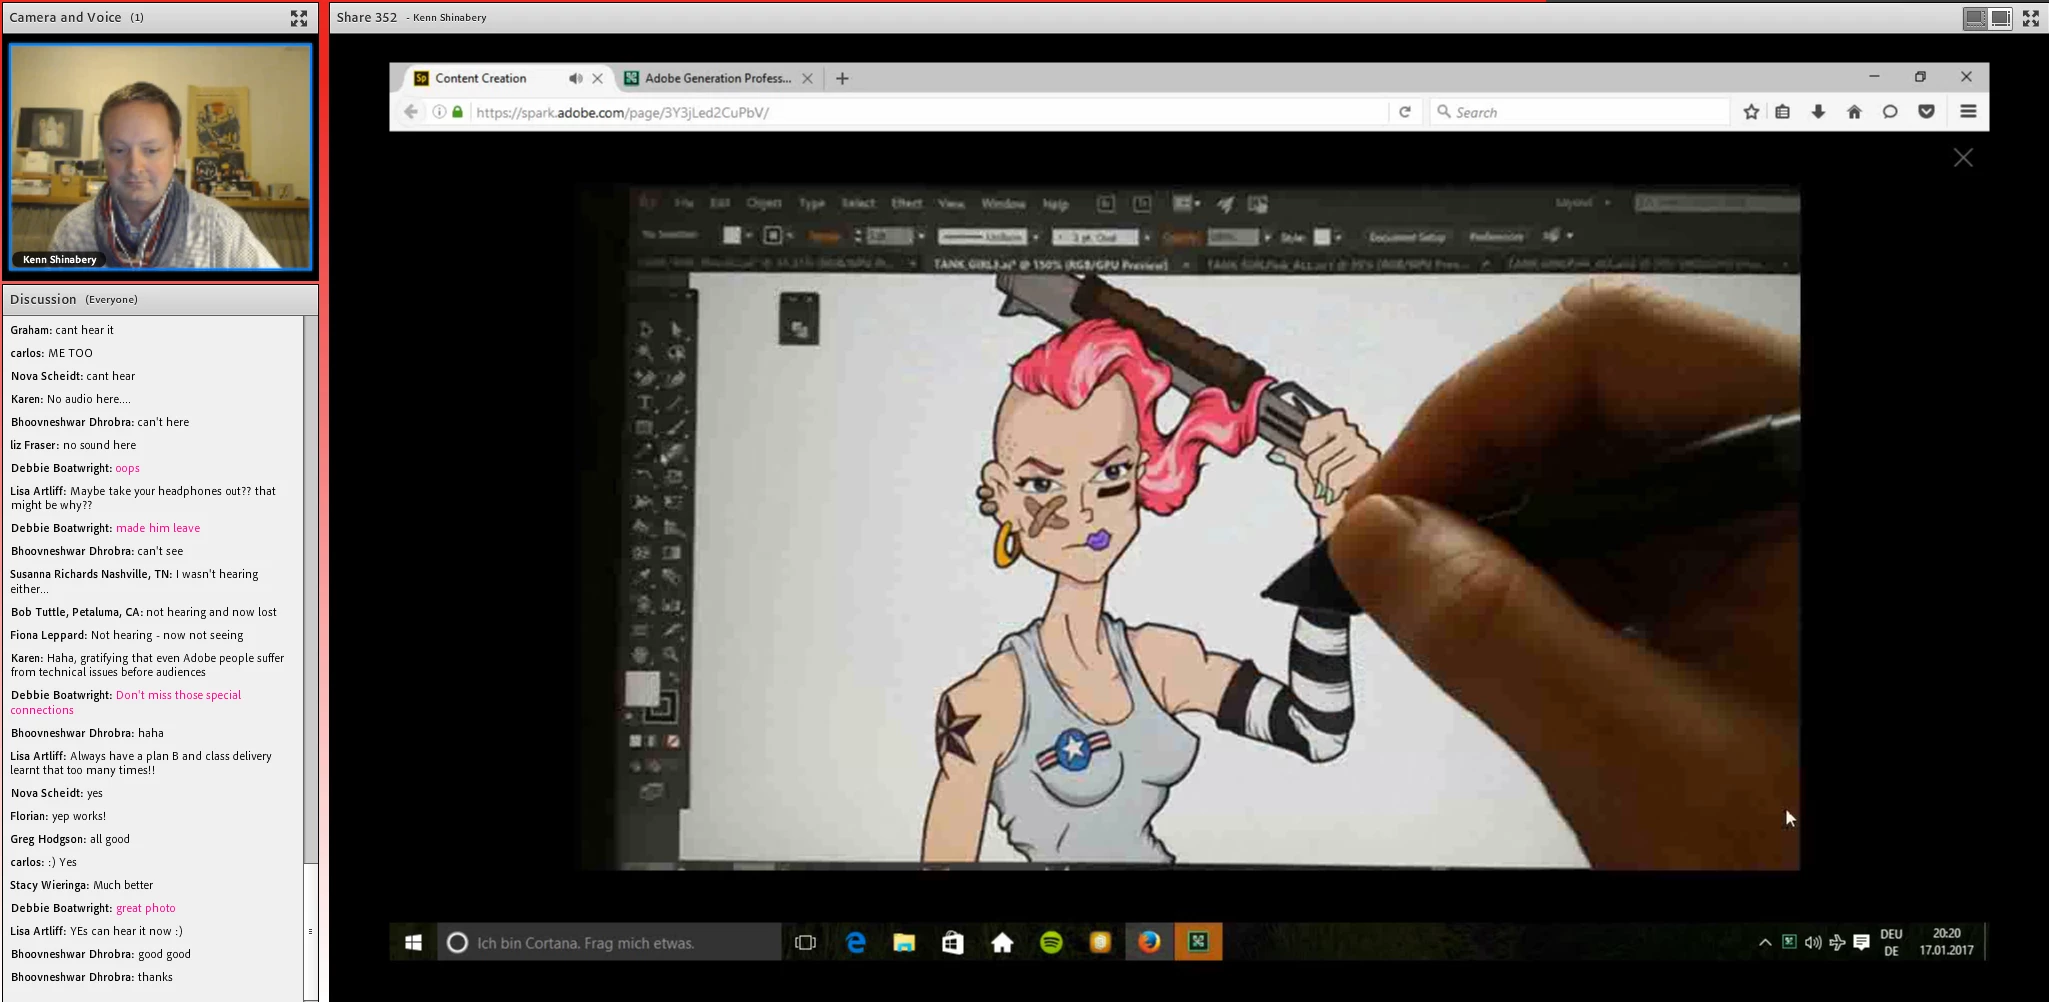Bookmark this page with the star
The image size is (2049, 1002).
pos(1751,112)
